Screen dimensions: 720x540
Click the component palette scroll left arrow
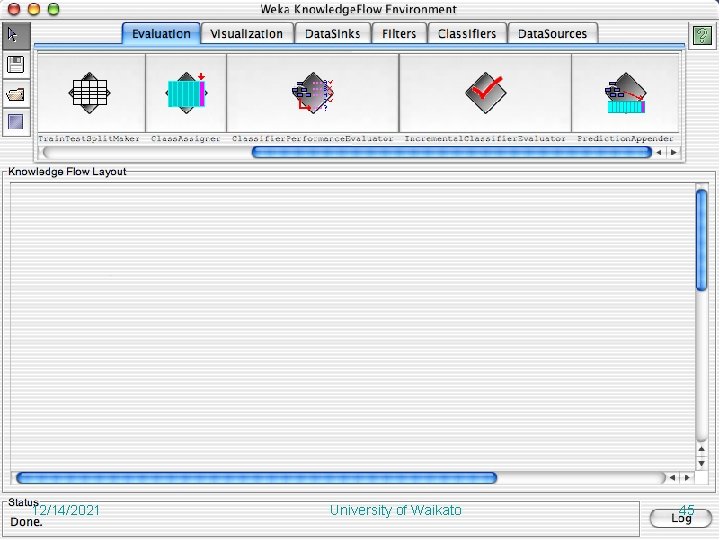[659, 152]
